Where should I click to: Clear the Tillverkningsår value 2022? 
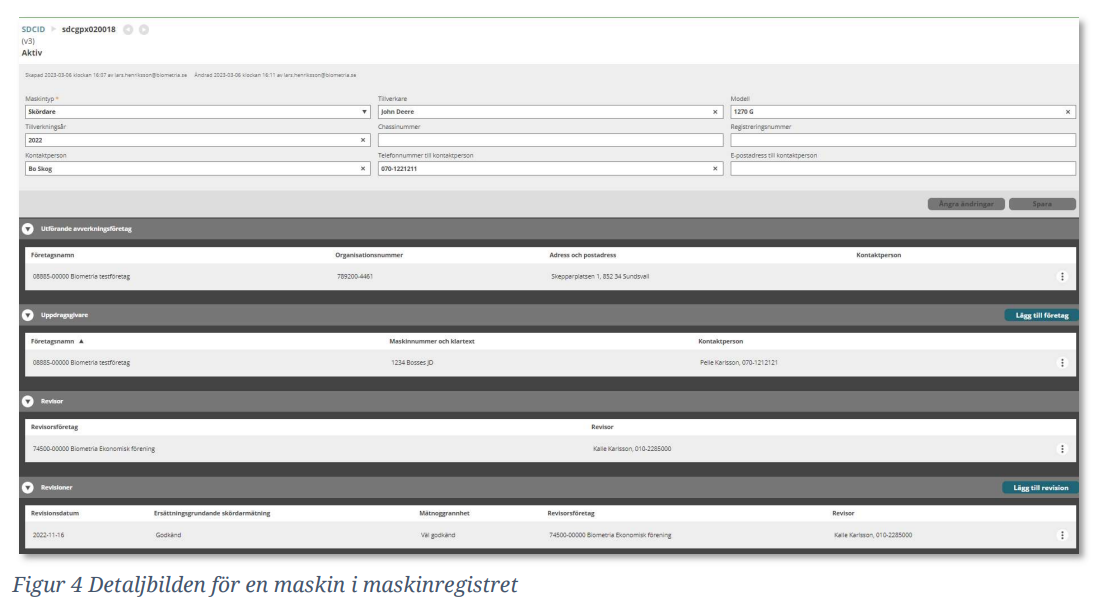pyautogui.click(x=363, y=140)
